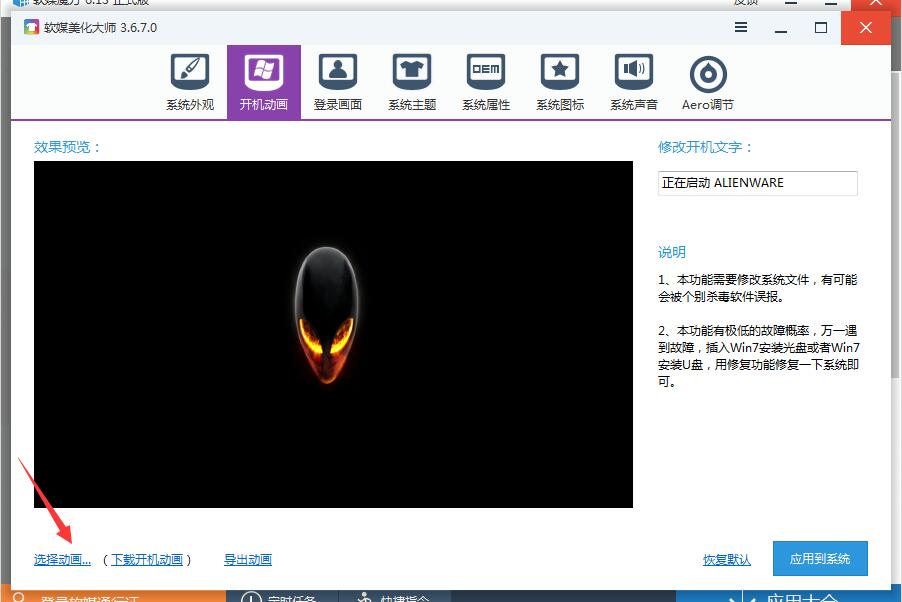Screen dimensions: 902x602
Task: Click the 软媒美化大师 app logo icon
Action: [x=31, y=27]
